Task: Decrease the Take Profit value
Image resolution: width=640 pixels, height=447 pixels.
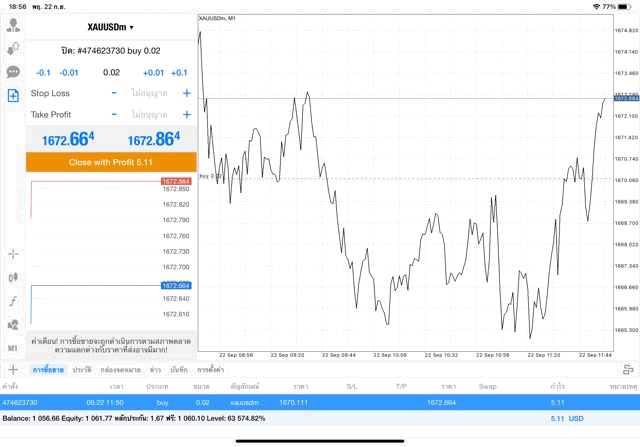Action: (114, 114)
